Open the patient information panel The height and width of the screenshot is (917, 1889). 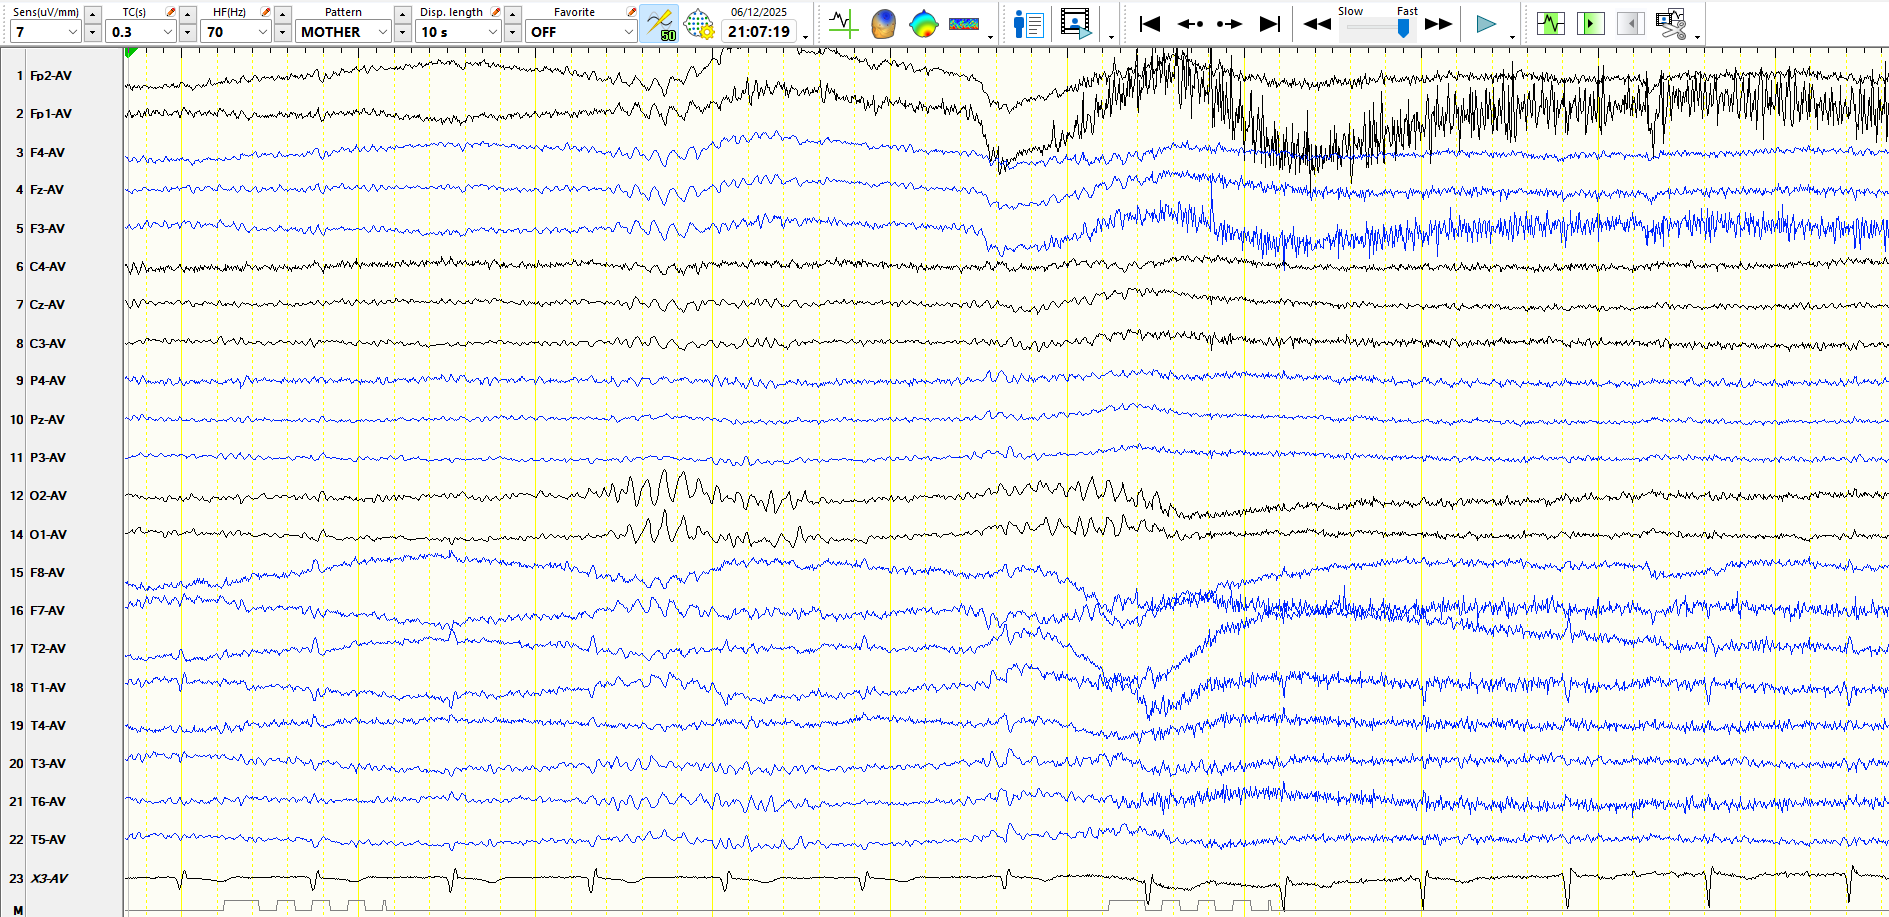click(x=1028, y=23)
